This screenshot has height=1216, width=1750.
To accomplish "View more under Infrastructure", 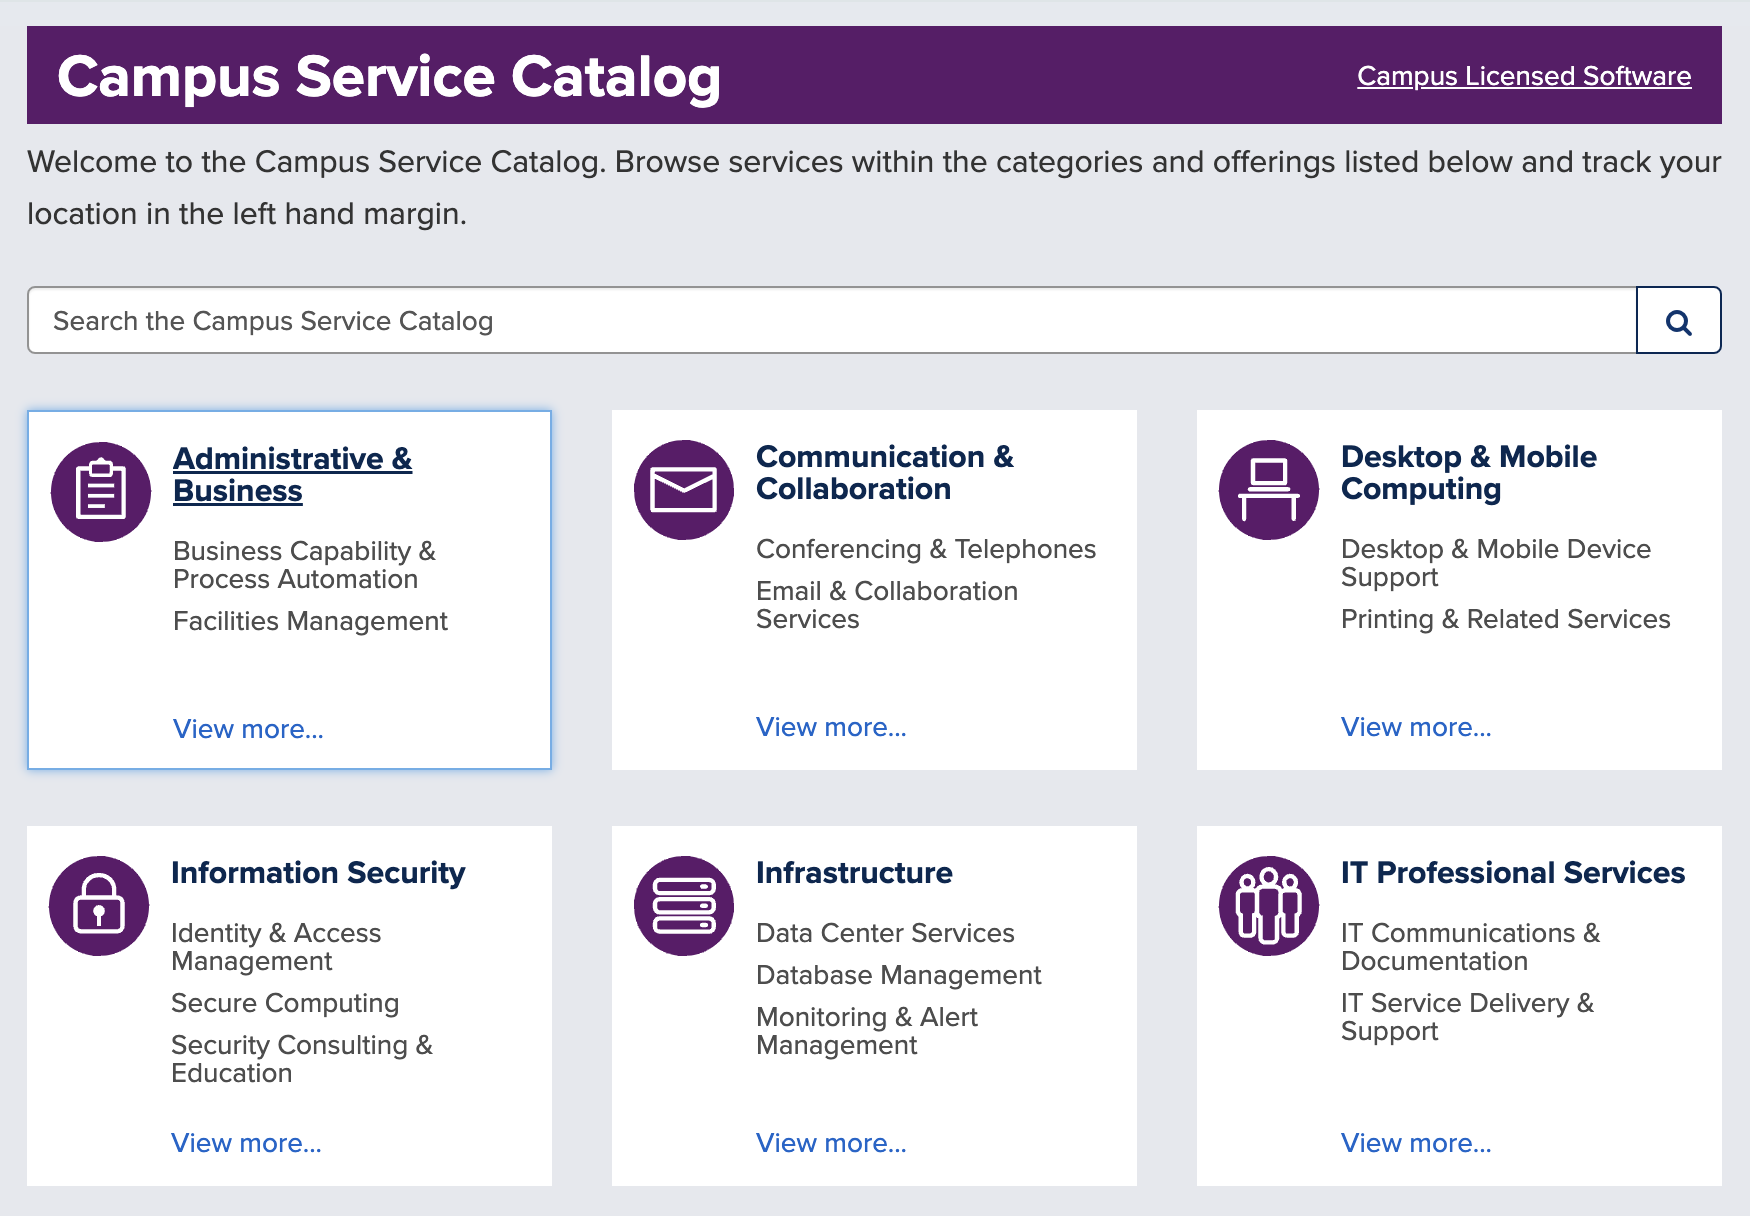I will [832, 1142].
